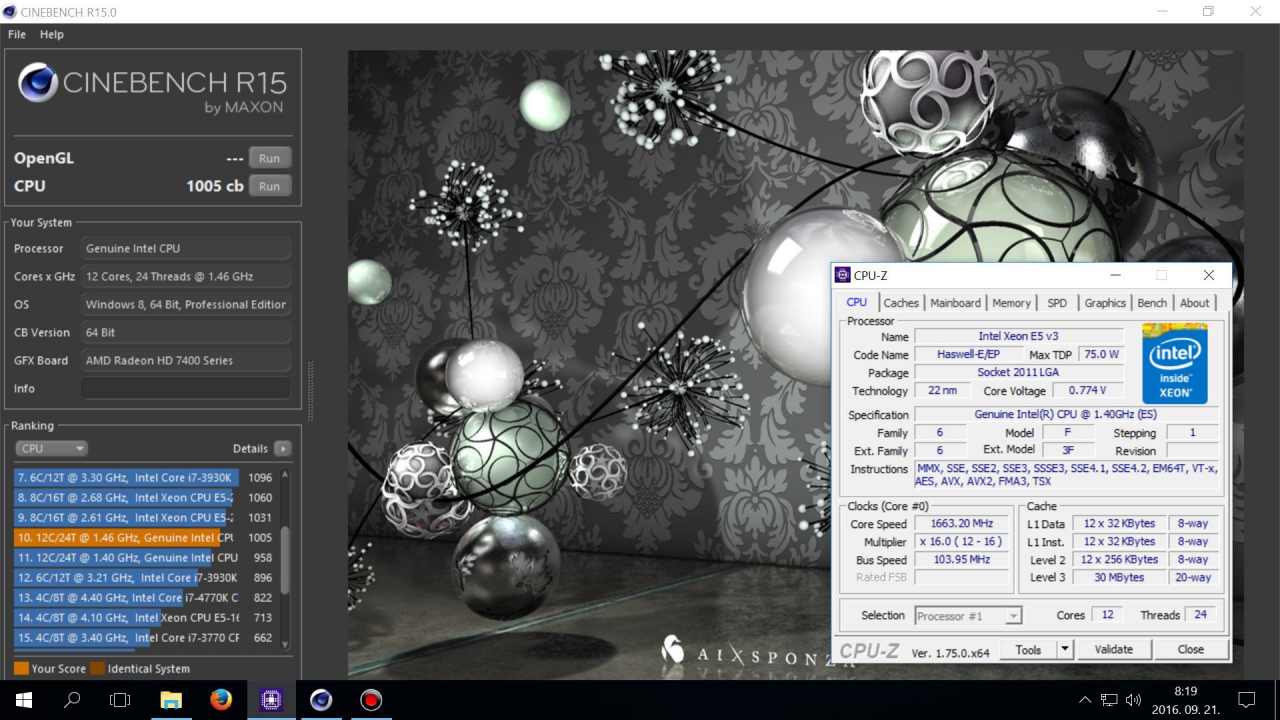Expand ranking Details arrow button

coord(282,449)
